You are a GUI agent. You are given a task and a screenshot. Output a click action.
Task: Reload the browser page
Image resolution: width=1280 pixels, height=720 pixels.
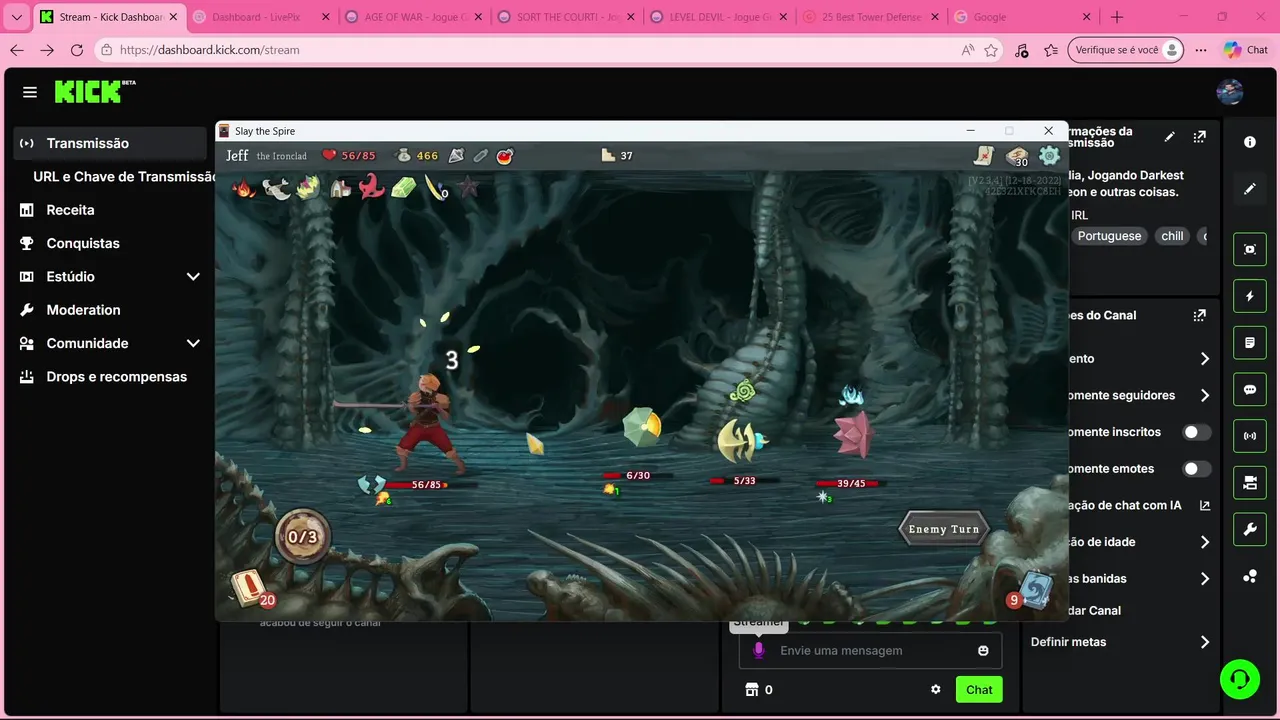point(77,50)
